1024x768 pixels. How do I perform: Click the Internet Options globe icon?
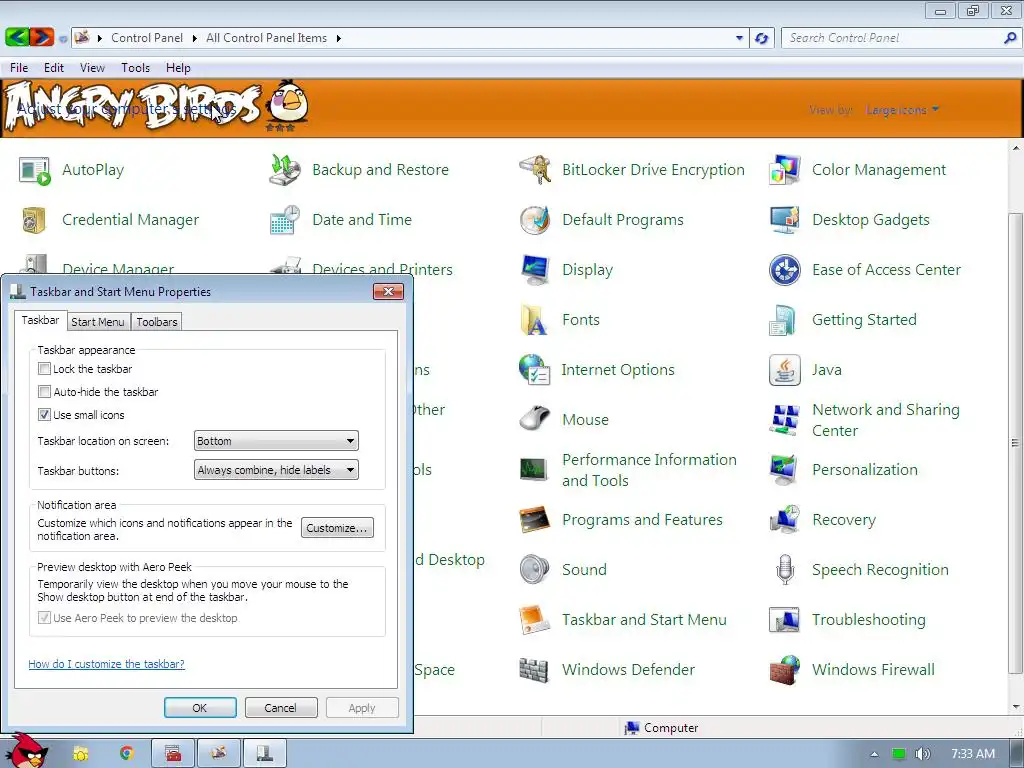point(535,370)
